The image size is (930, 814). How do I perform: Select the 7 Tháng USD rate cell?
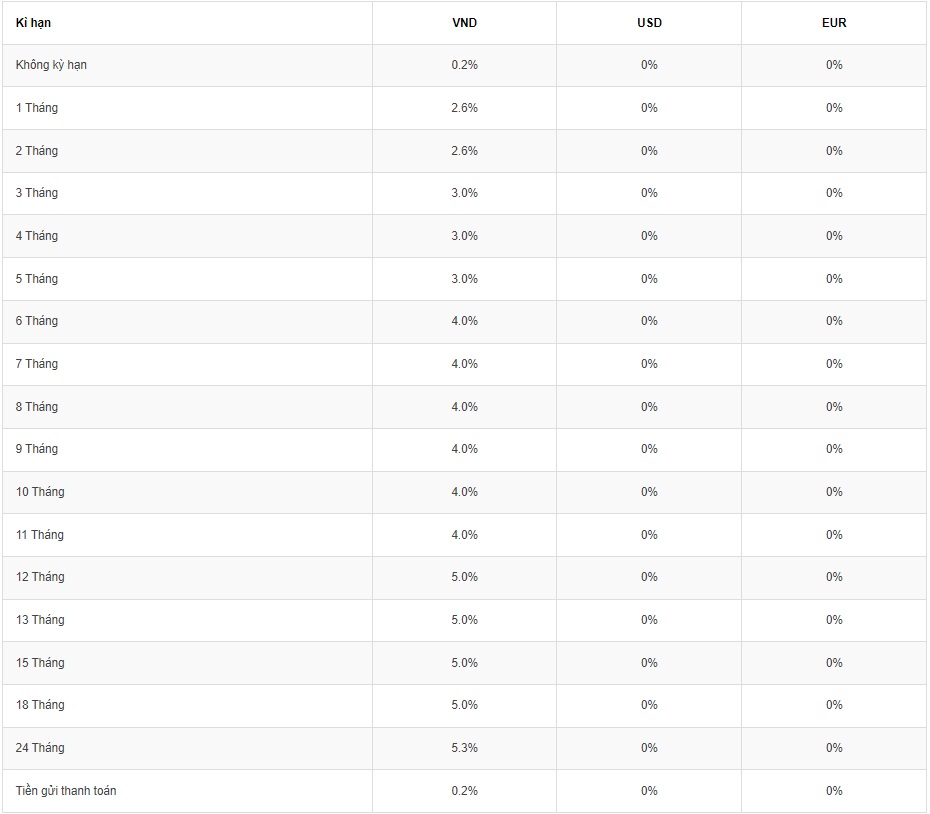point(649,364)
